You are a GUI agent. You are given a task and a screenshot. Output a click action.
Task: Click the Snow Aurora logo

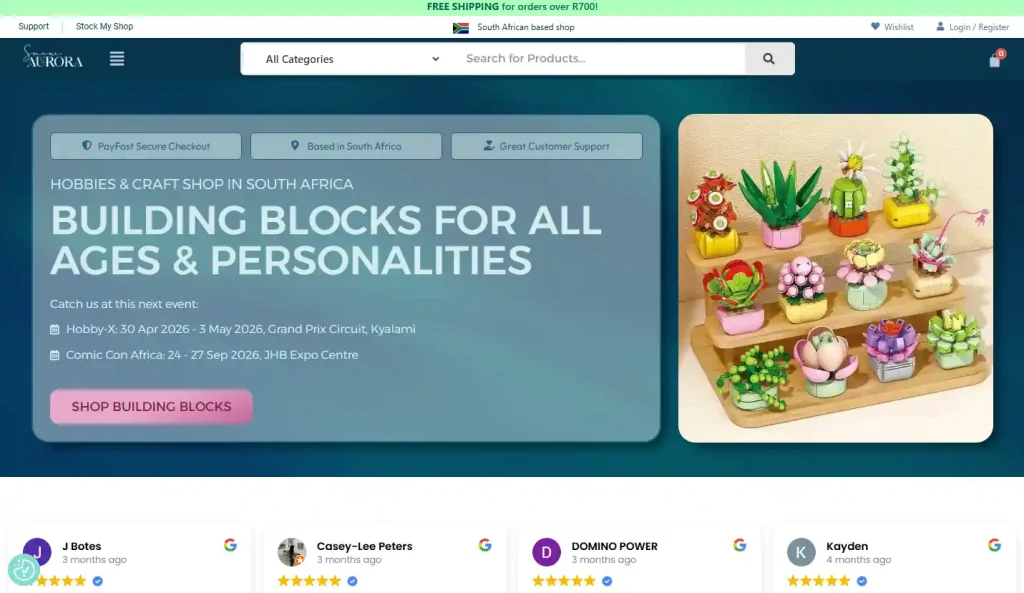point(53,57)
